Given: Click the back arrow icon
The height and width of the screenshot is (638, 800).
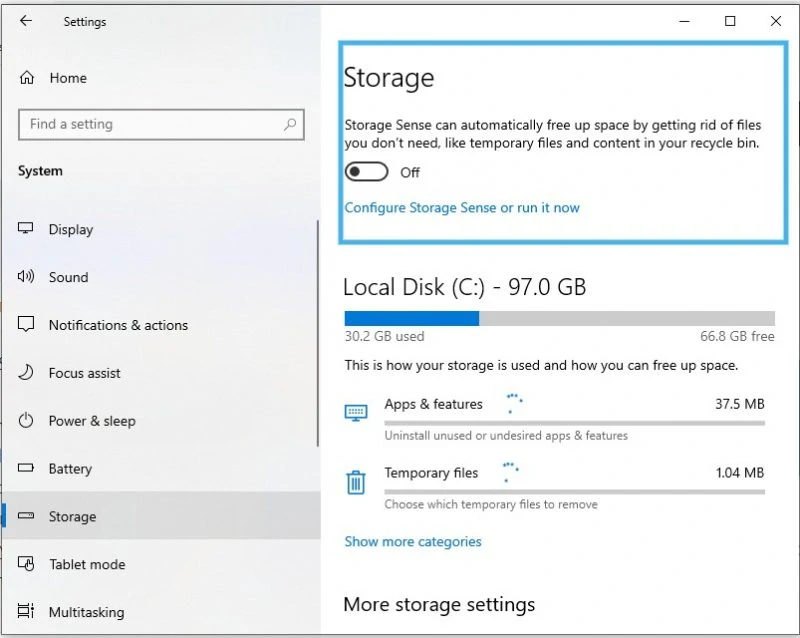Looking at the screenshot, I should point(26,21).
